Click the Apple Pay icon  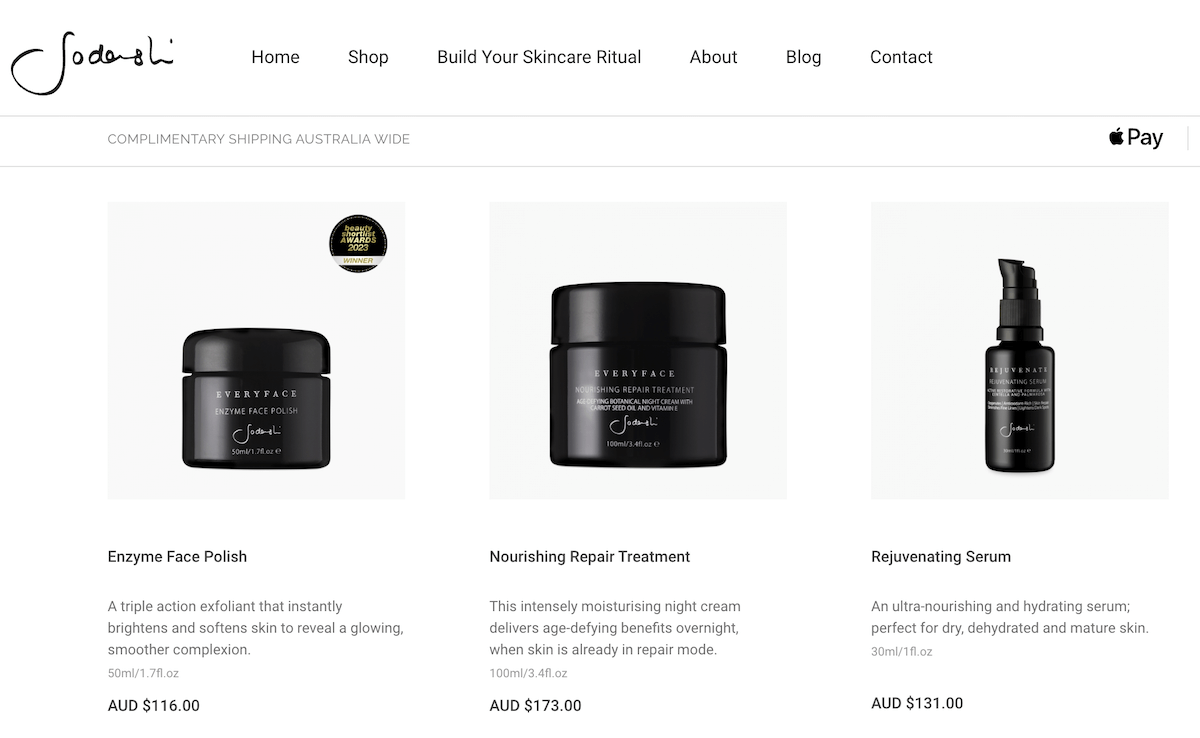[1136, 138]
